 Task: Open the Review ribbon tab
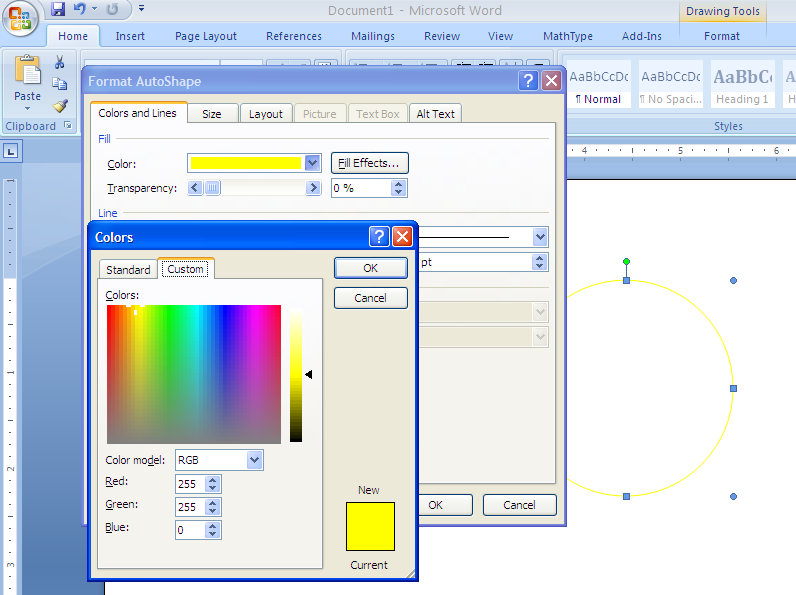tap(442, 36)
